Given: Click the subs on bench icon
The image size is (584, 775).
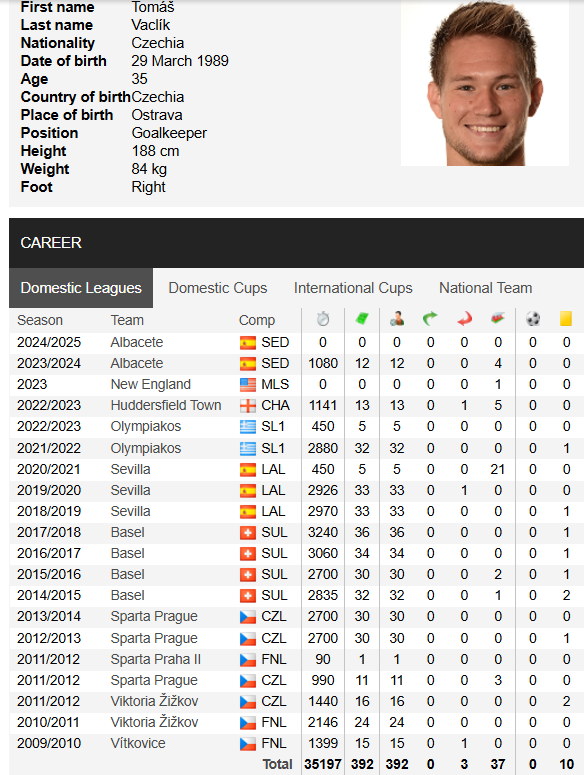Looking at the screenshot, I should pyautogui.click(x=498, y=319).
